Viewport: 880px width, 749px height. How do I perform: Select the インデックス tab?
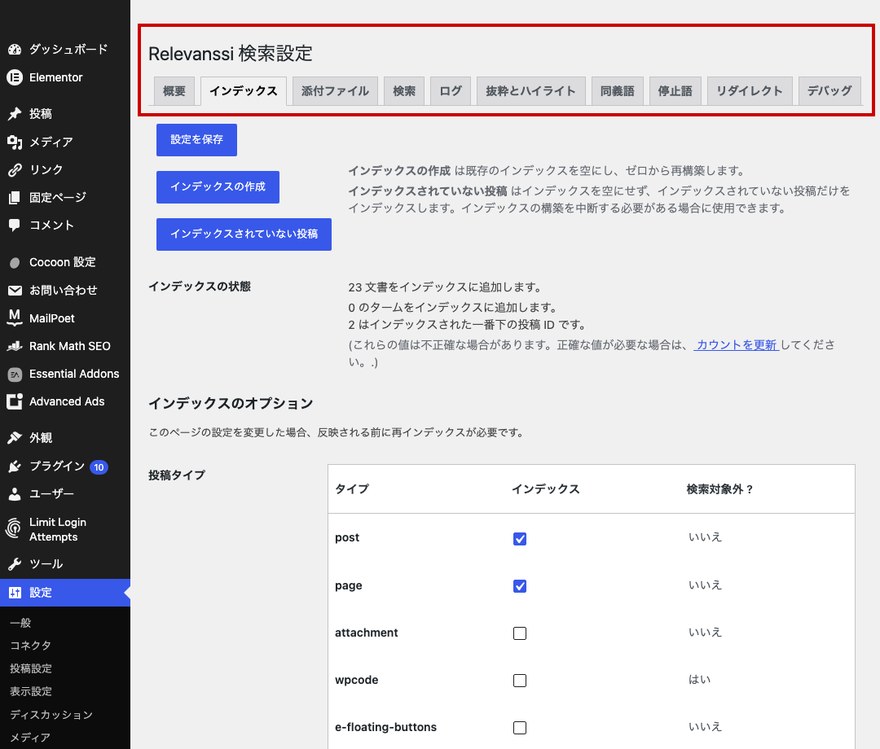pyautogui.click(x=244, y=91)
